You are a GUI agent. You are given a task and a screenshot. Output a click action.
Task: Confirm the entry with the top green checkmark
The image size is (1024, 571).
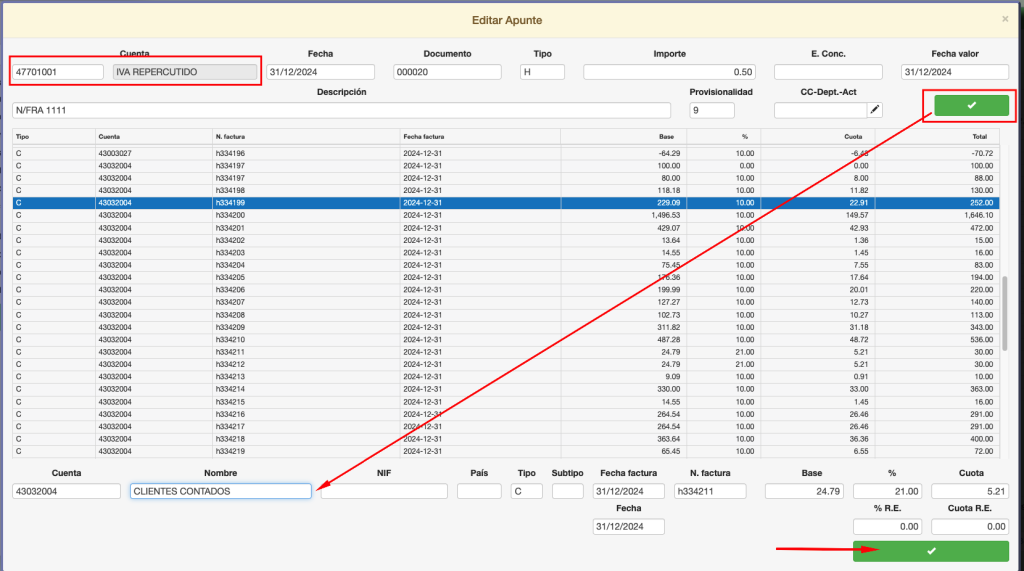click(x=971, y=106)
